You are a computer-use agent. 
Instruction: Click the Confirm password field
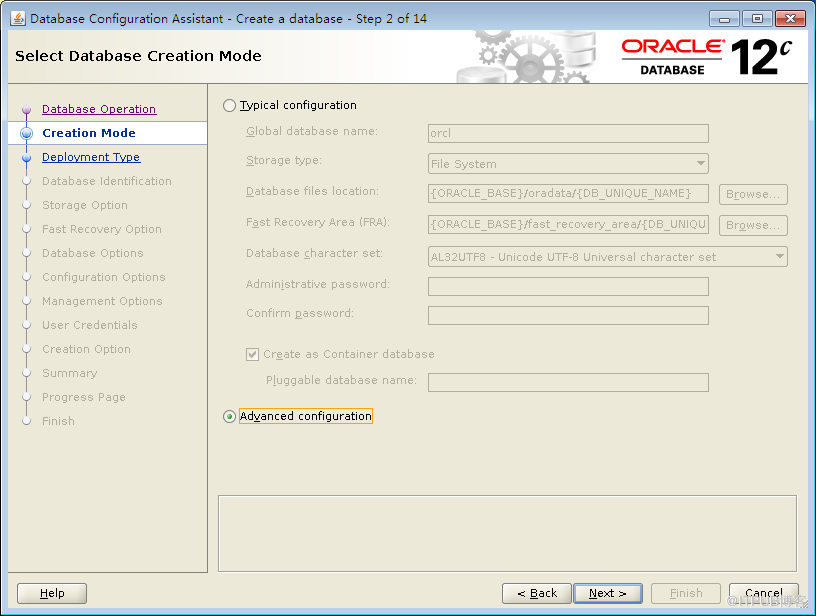pos(568,316)
